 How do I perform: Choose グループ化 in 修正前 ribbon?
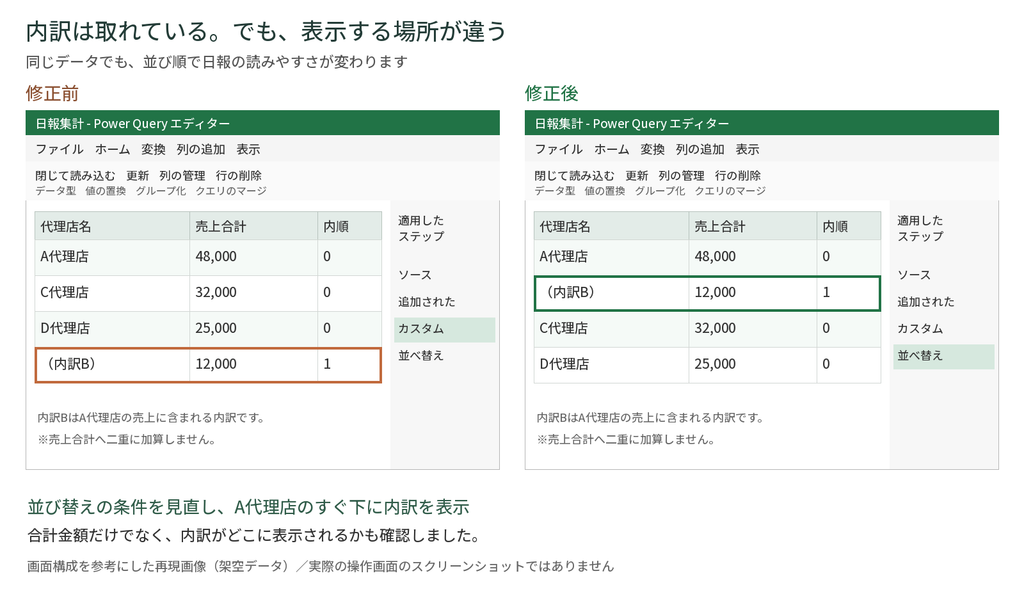(161, 191)
